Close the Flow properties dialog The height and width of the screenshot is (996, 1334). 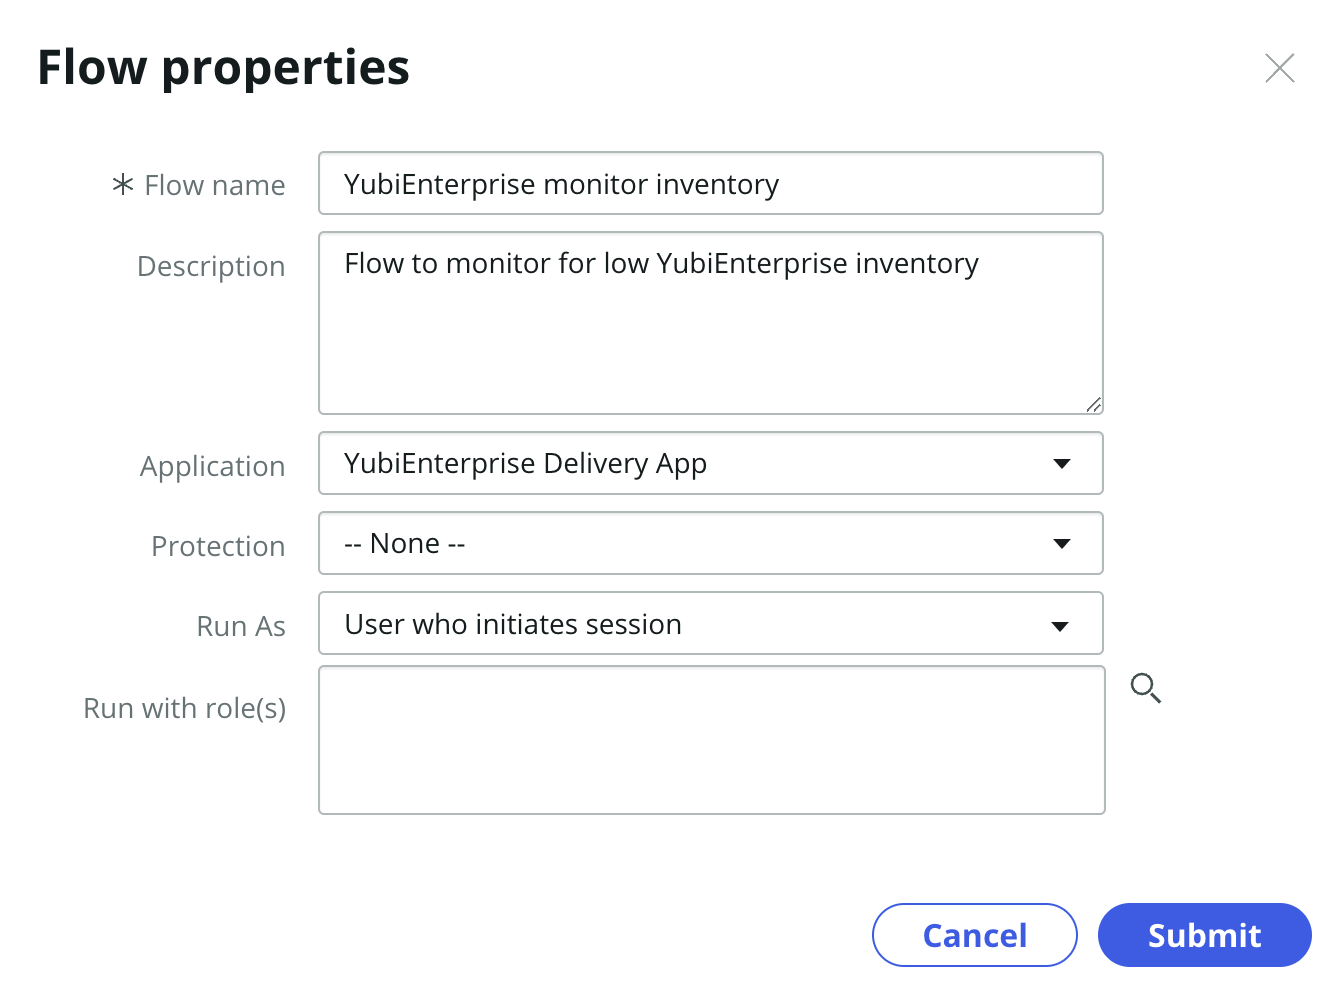pyautogui.click(x=1279, y=68)
